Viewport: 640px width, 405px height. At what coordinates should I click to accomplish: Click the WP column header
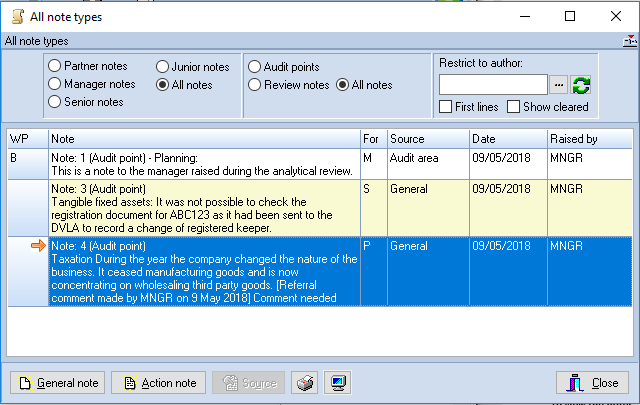(28, 139)
